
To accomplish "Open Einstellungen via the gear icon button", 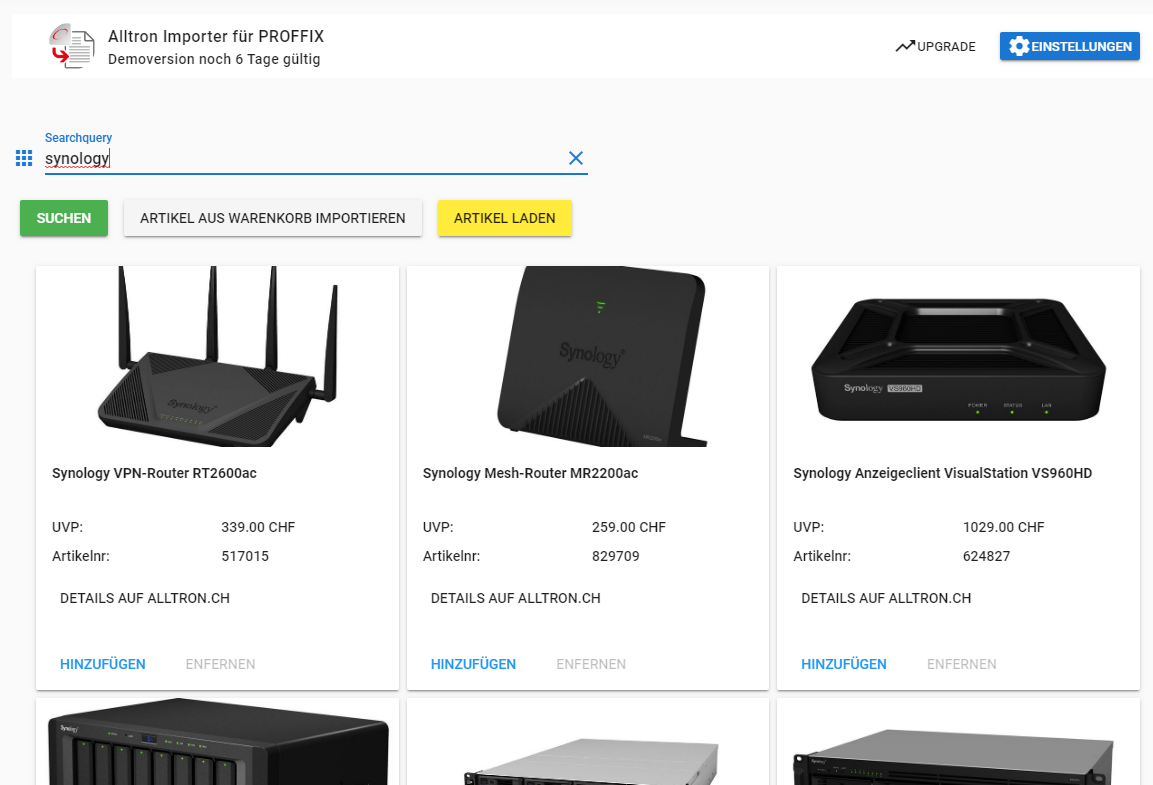I will point(1022,46).
